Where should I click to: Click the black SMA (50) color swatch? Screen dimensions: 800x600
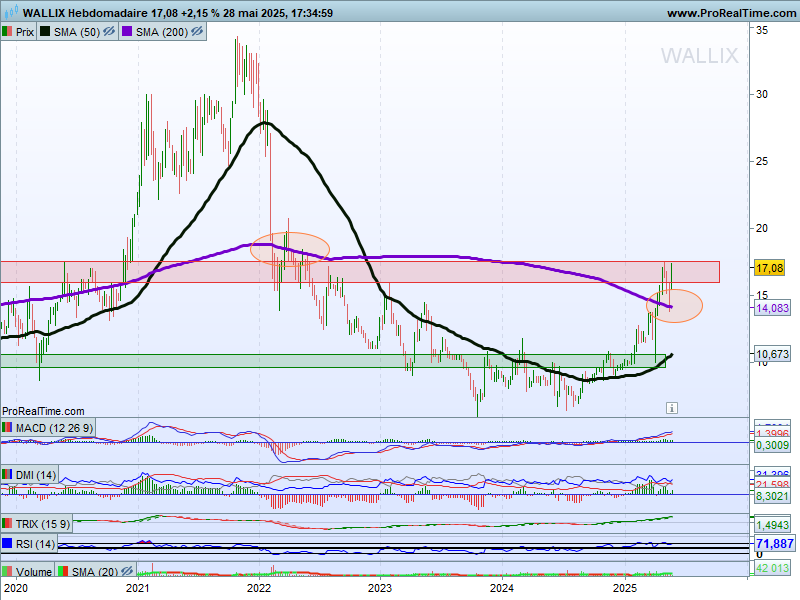point(45,32)
